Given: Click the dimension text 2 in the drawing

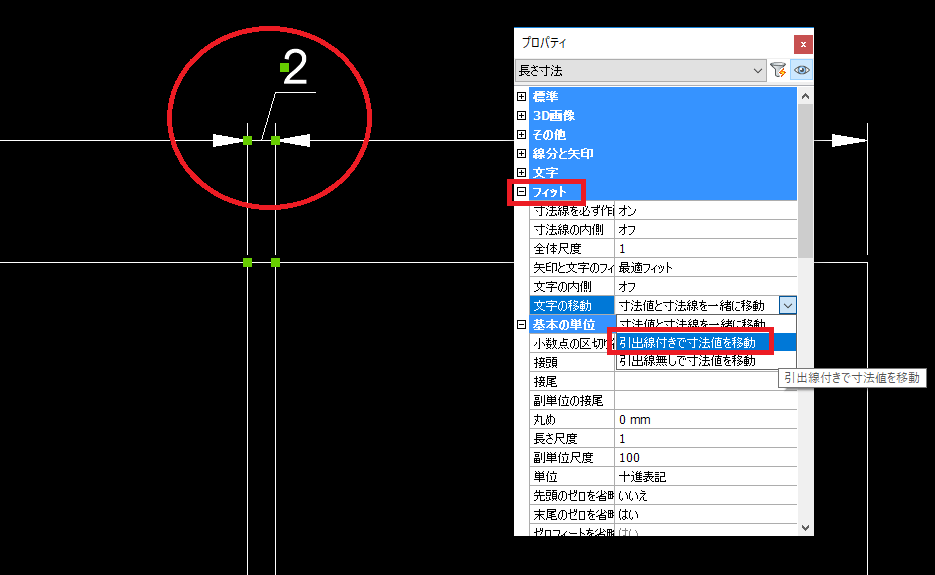Looking at the screenshot, I should [x=296, y=67].
